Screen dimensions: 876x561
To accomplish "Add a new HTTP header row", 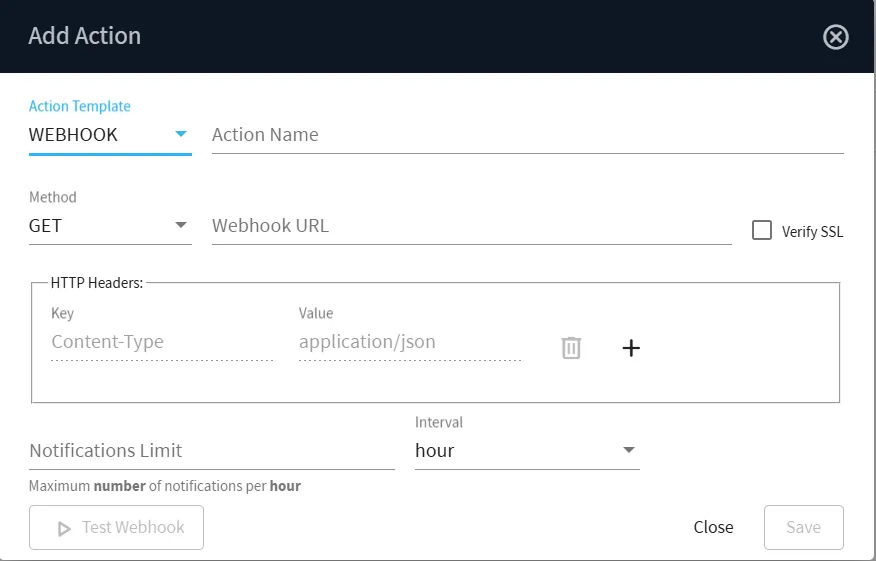I will pos(631,348).
